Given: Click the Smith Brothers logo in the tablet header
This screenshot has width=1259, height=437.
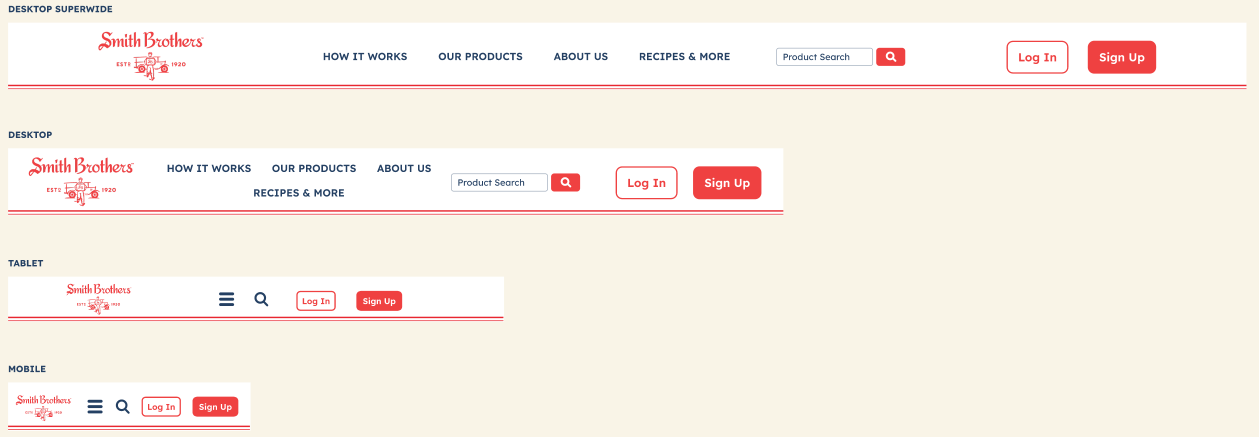Looking at the screenshot, I should [x=99, y=298].
